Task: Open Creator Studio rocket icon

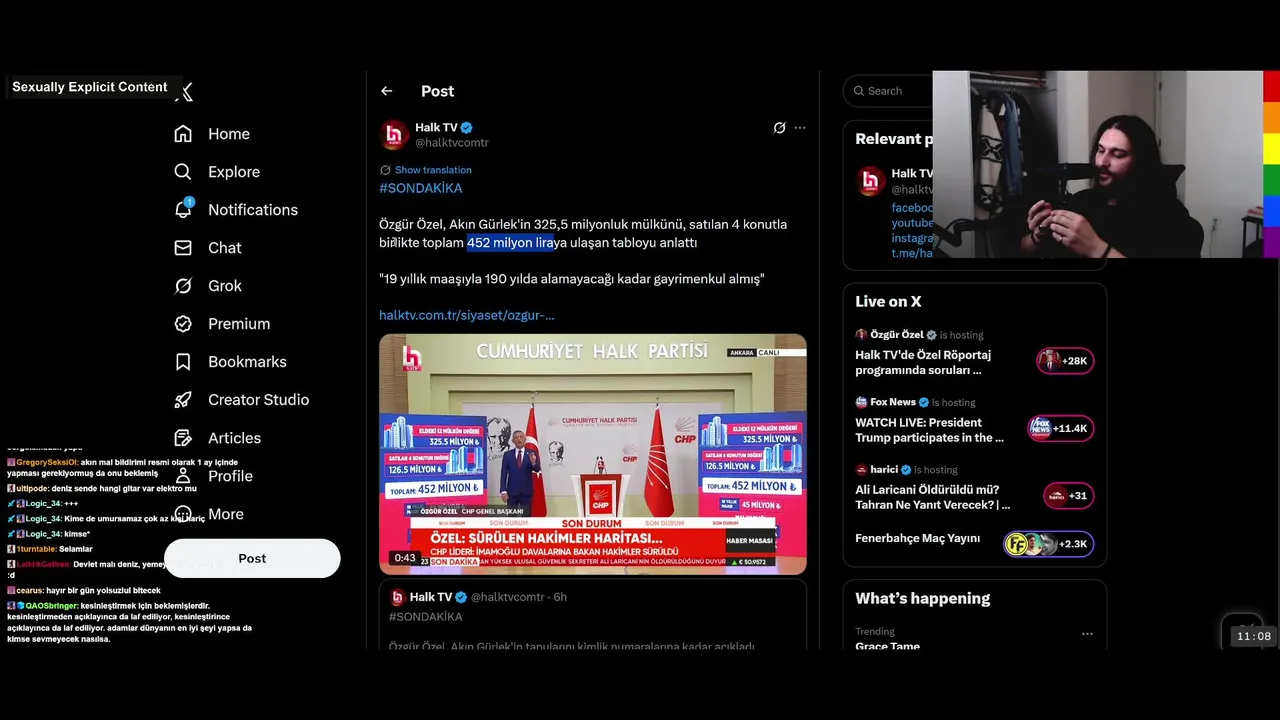Action: pos(183,400)
